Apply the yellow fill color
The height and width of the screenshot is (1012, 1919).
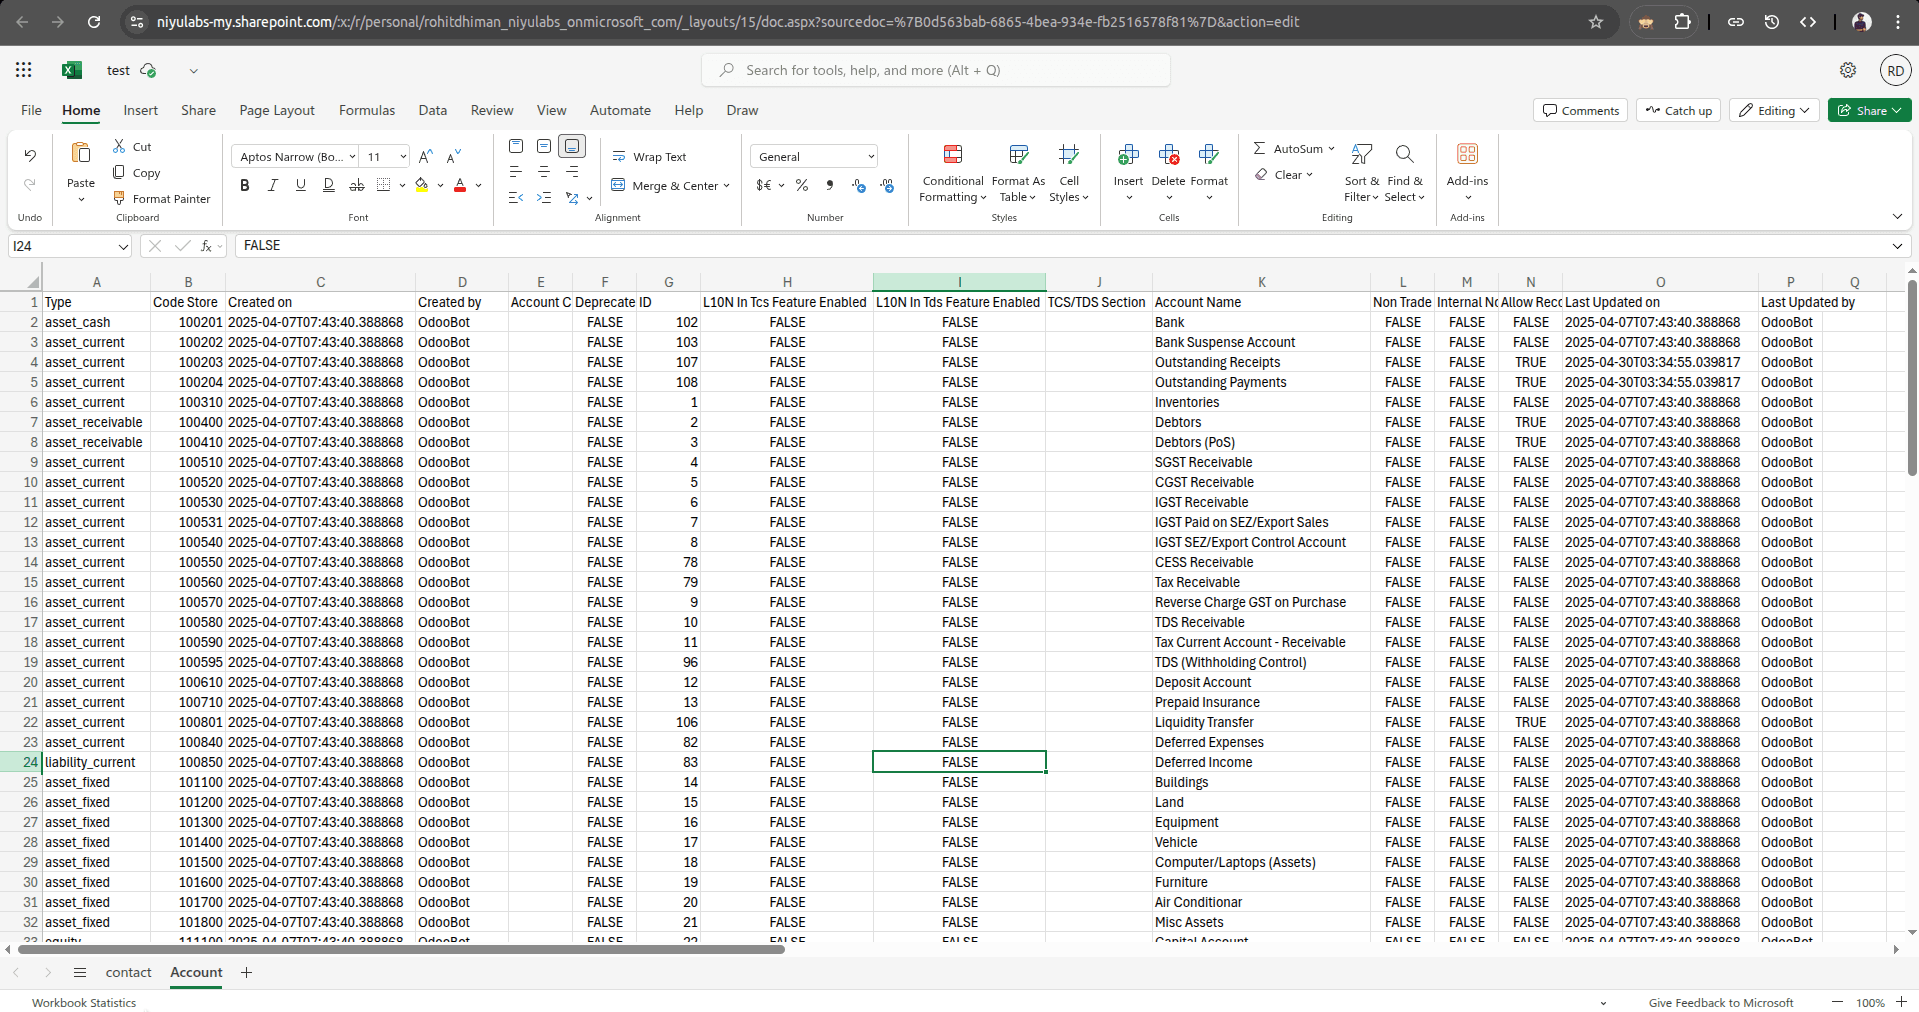click(422, 185)
